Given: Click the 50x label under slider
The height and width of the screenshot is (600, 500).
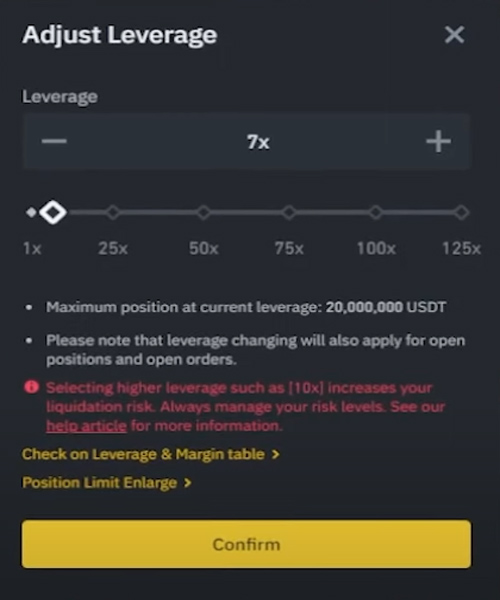Looking at the screenshot, I should click(204, 249).
